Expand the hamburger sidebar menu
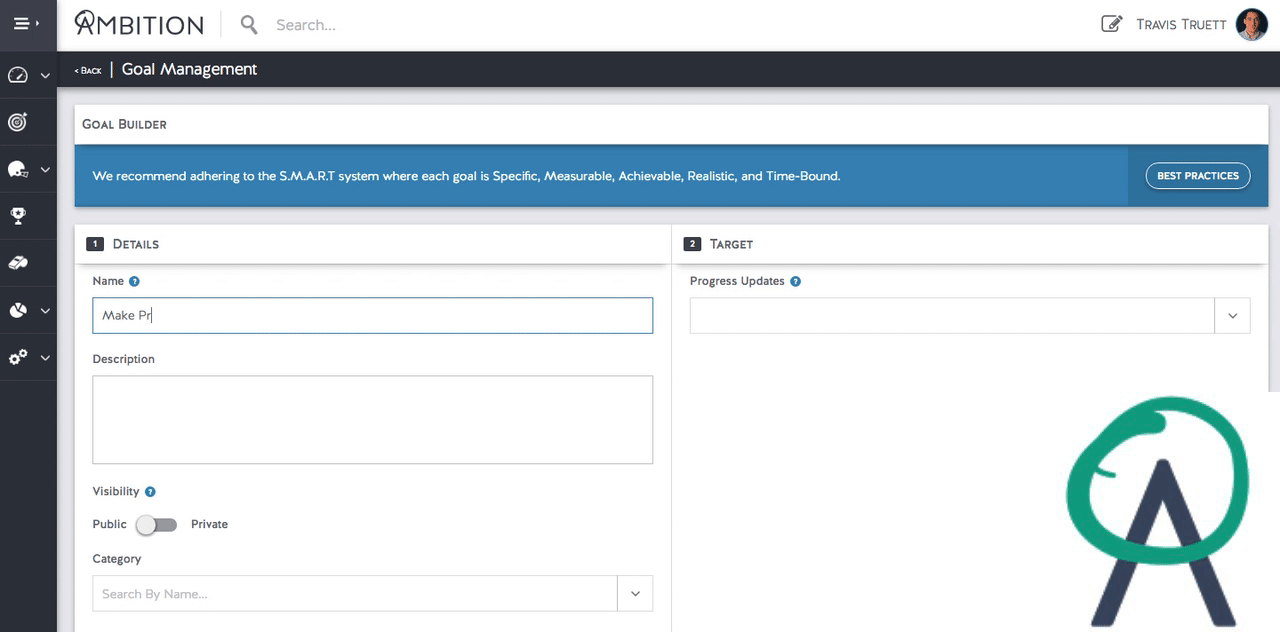The height and width of the screenshot is (632, 1280). [x=25, y=24]
